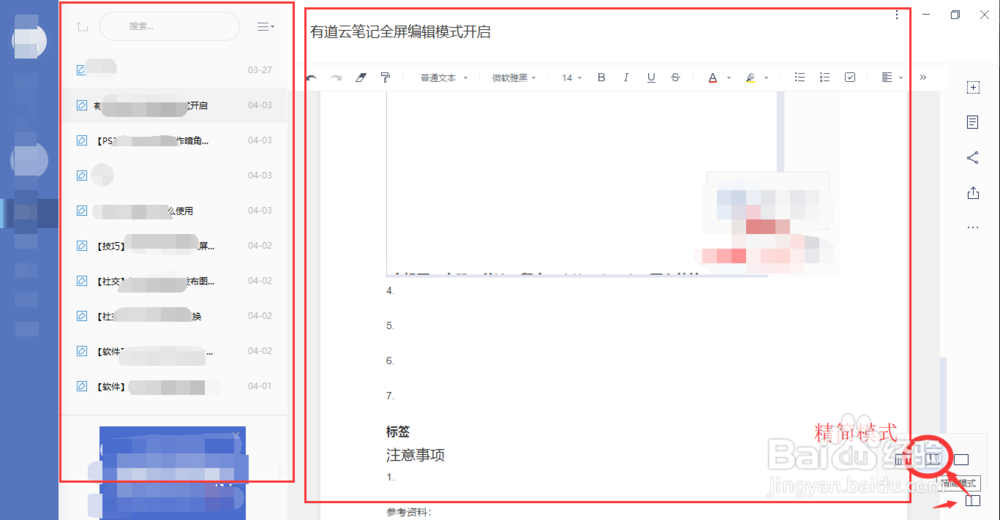
Task: Insert a numbered list
Action: point(825,77)
